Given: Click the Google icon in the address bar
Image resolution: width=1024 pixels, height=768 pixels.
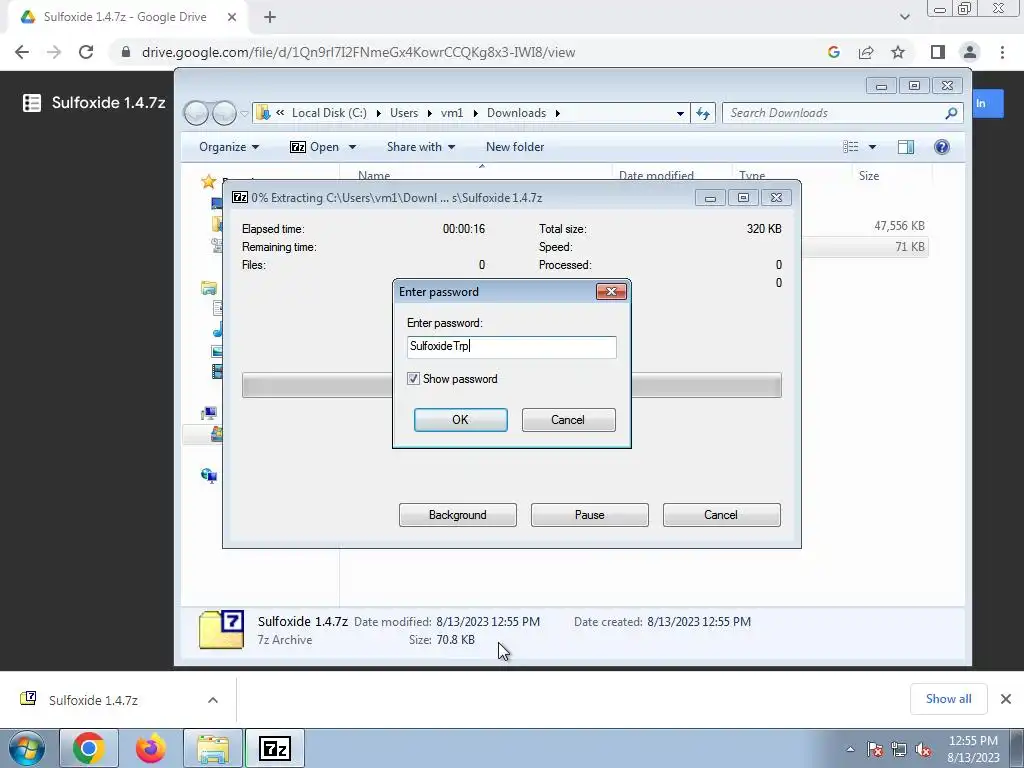Looking at the screenshot, I should pos(833,52).
